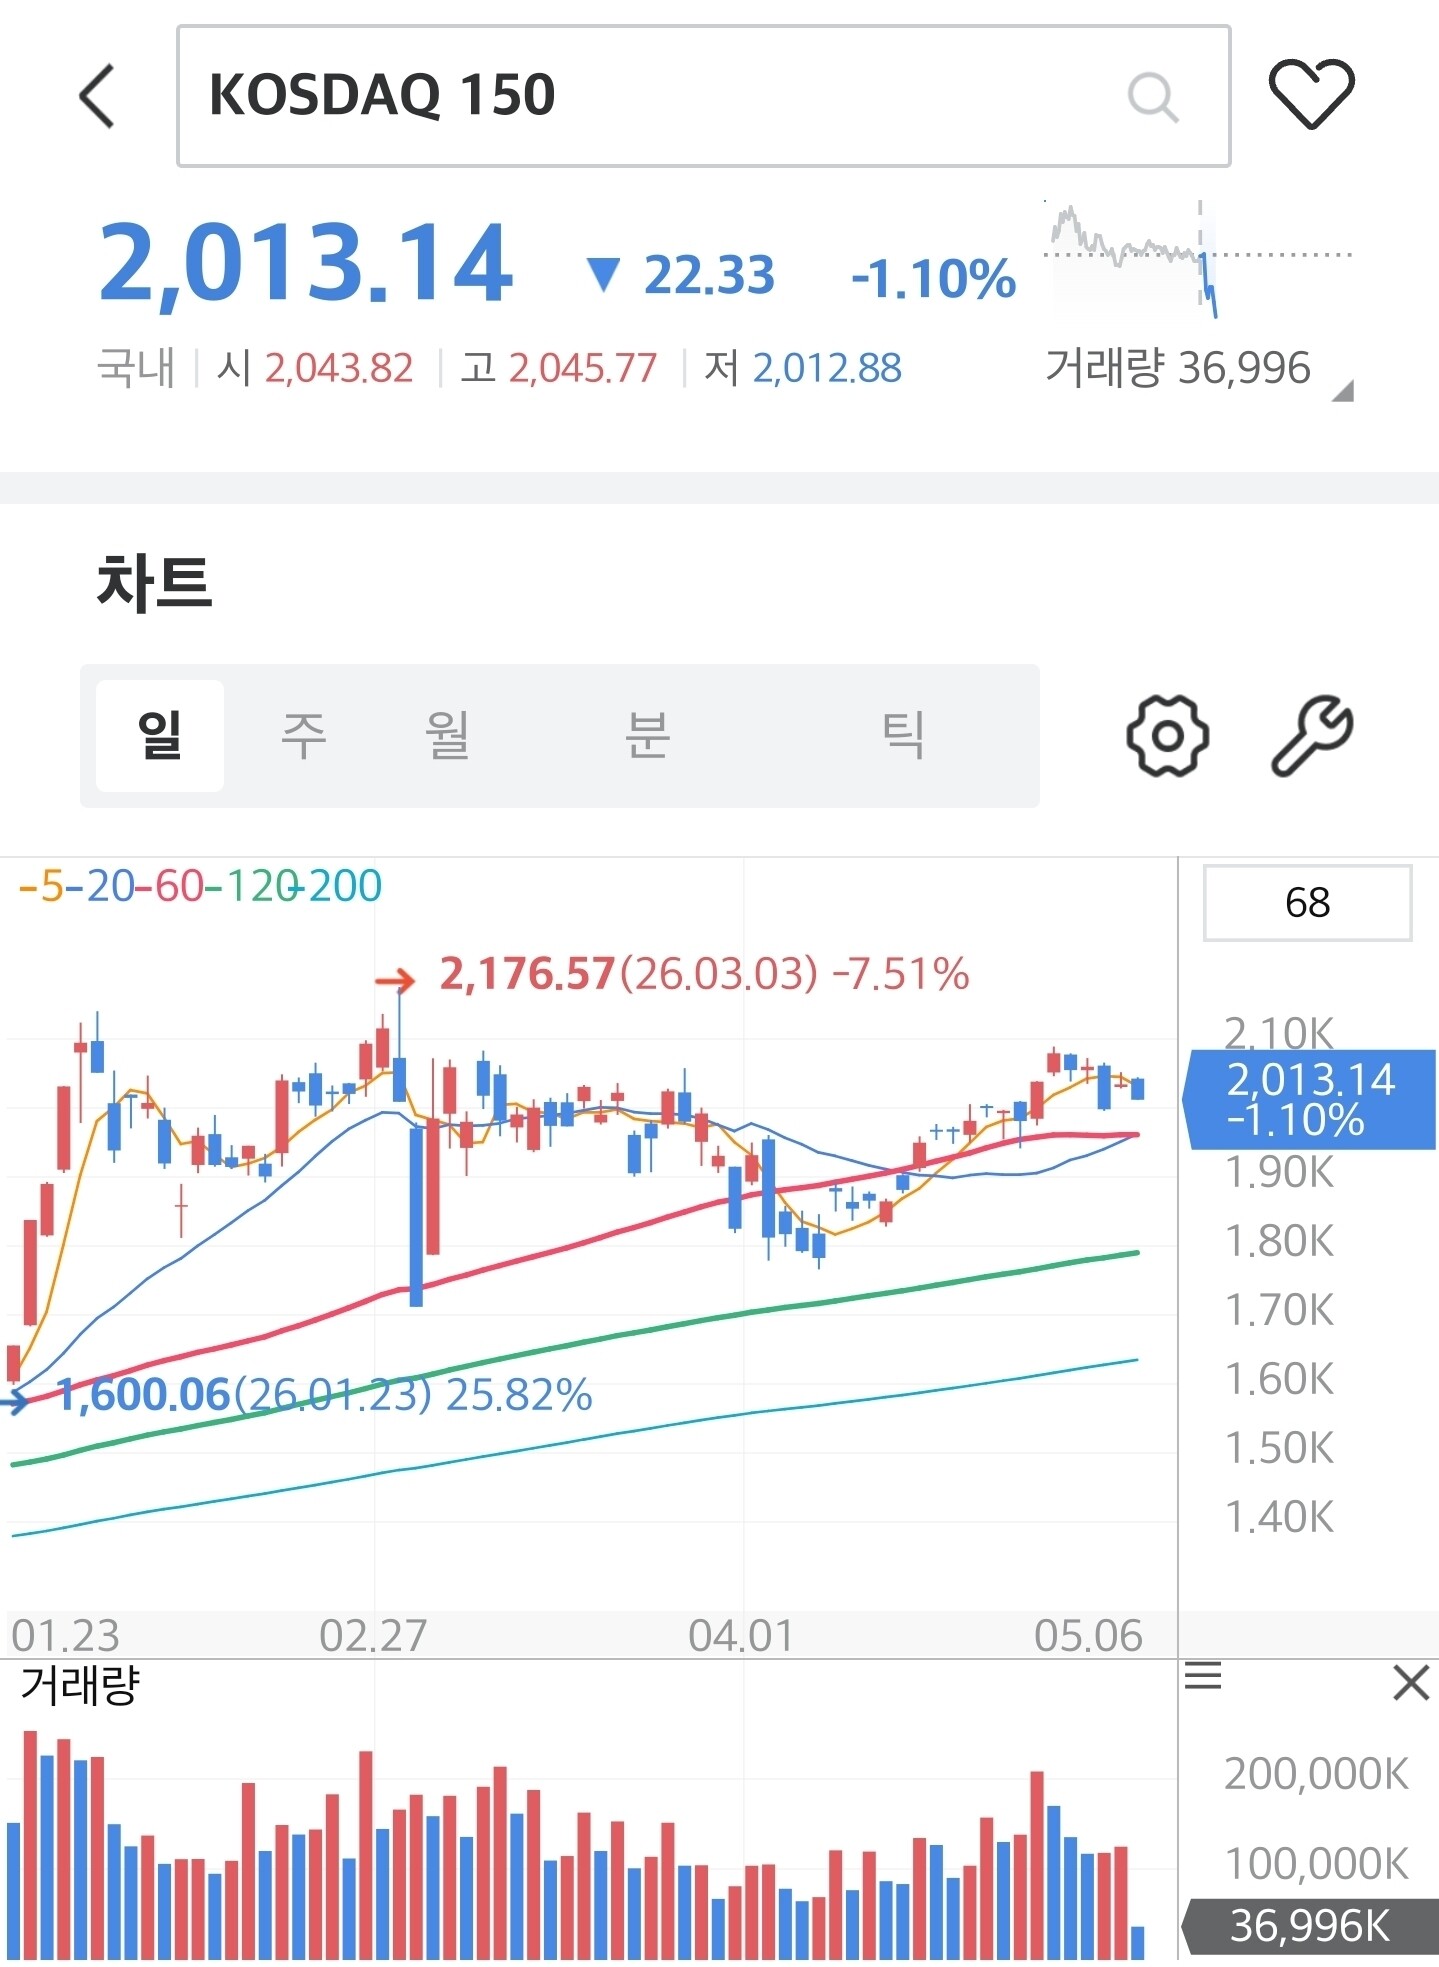Viewport: 1439px width, 1967px height.
Task: Click the 2,176.57 high price marker
Action: point(527,974)
